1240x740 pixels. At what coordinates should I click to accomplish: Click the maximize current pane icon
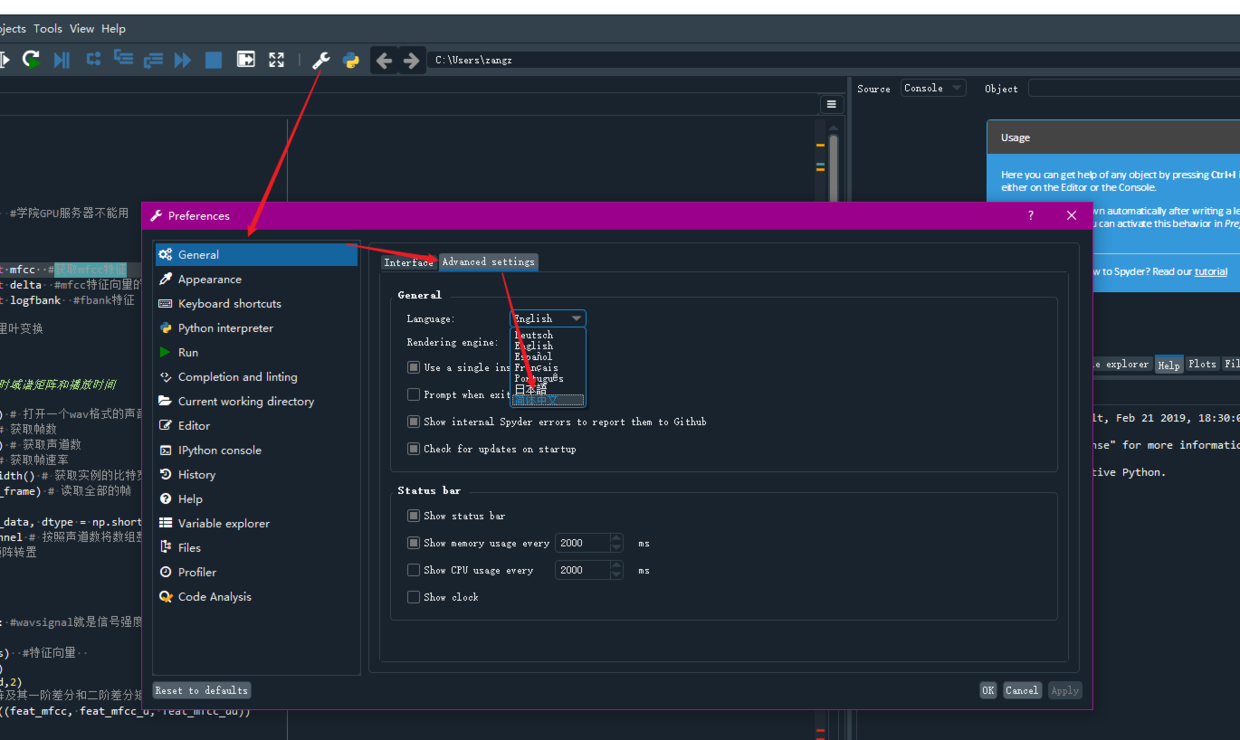(245, 60)
